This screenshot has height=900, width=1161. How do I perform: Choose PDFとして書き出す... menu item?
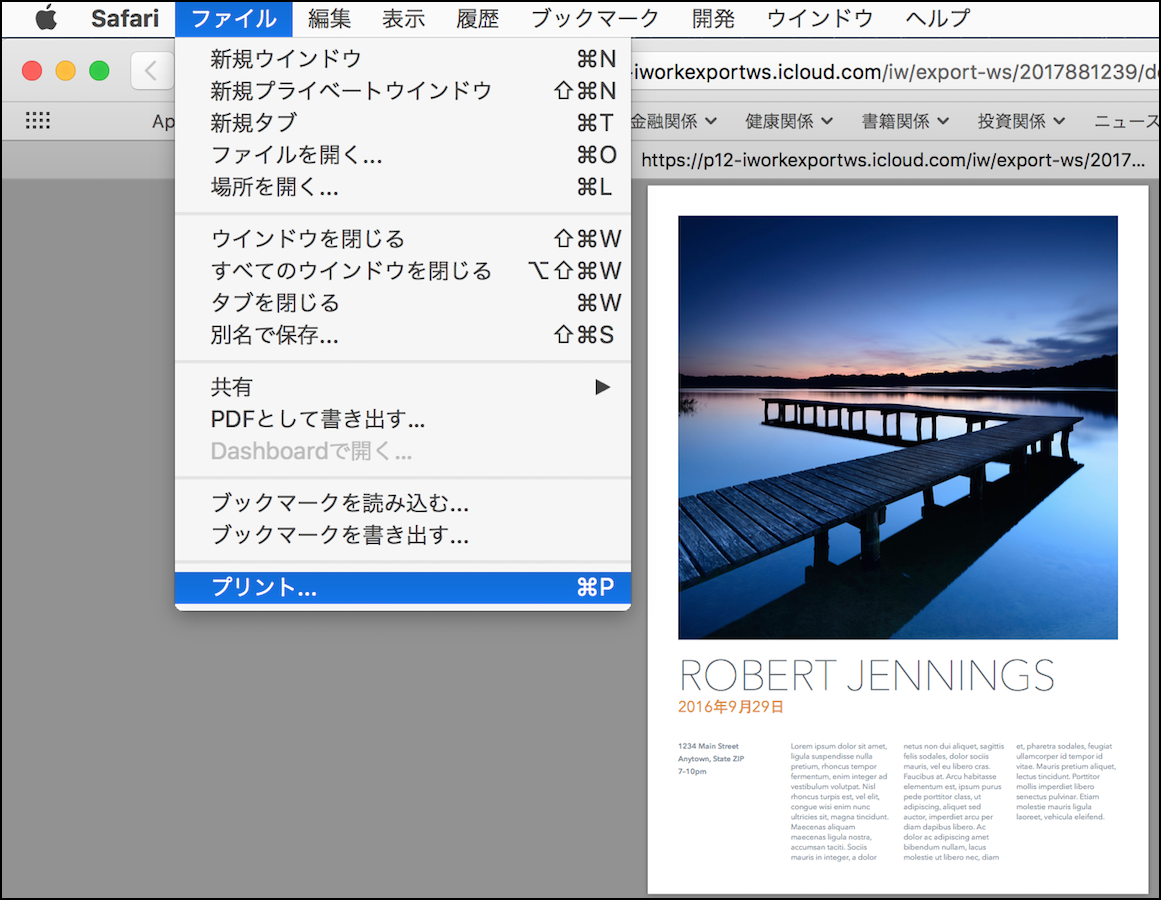[x=318, y=419]
